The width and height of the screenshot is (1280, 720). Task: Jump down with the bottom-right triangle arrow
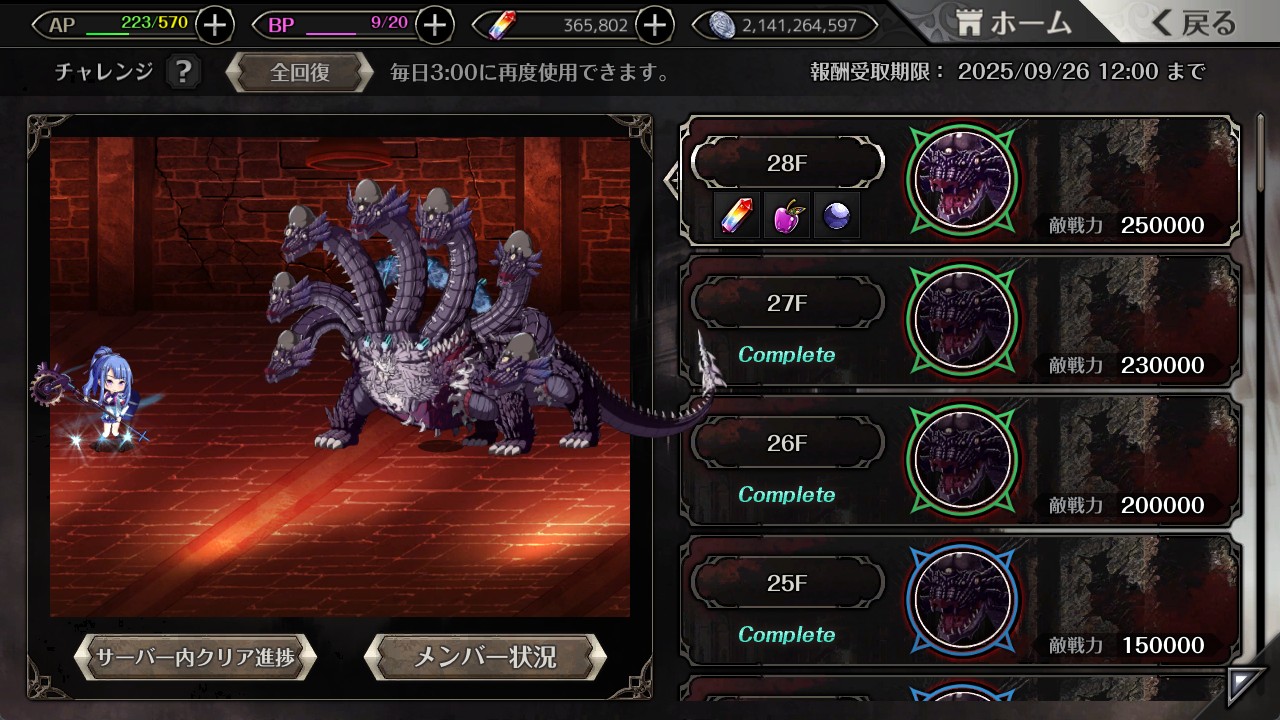(1246, 685)
